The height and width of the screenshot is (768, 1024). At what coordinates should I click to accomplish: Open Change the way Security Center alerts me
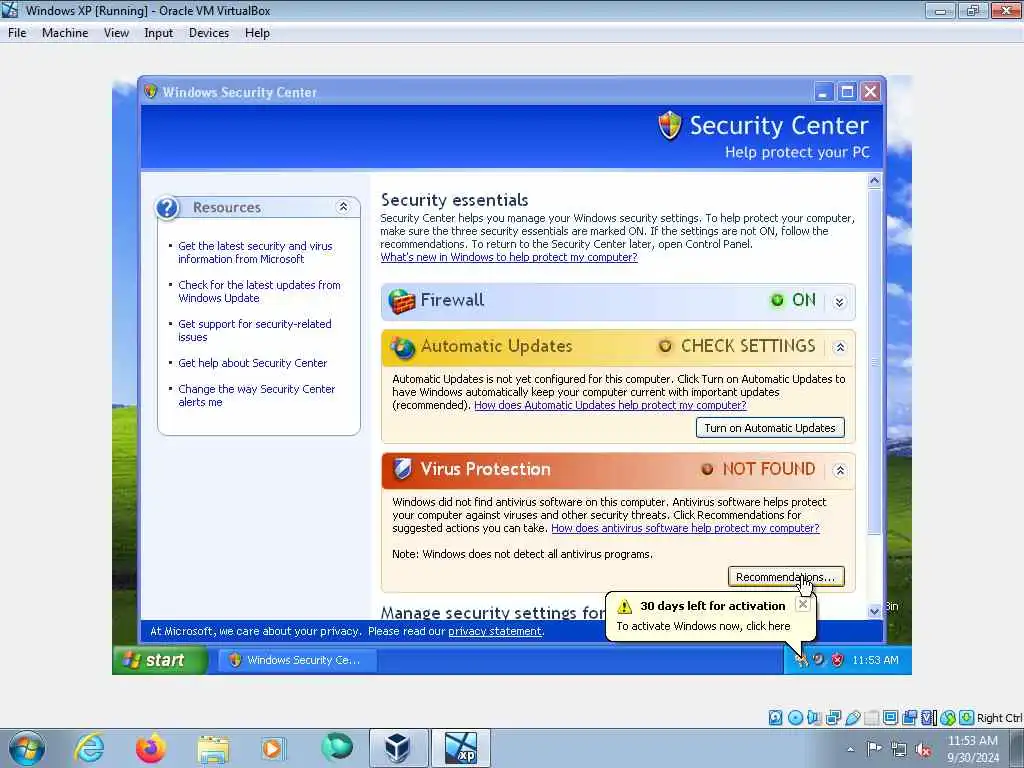(257, 395)
